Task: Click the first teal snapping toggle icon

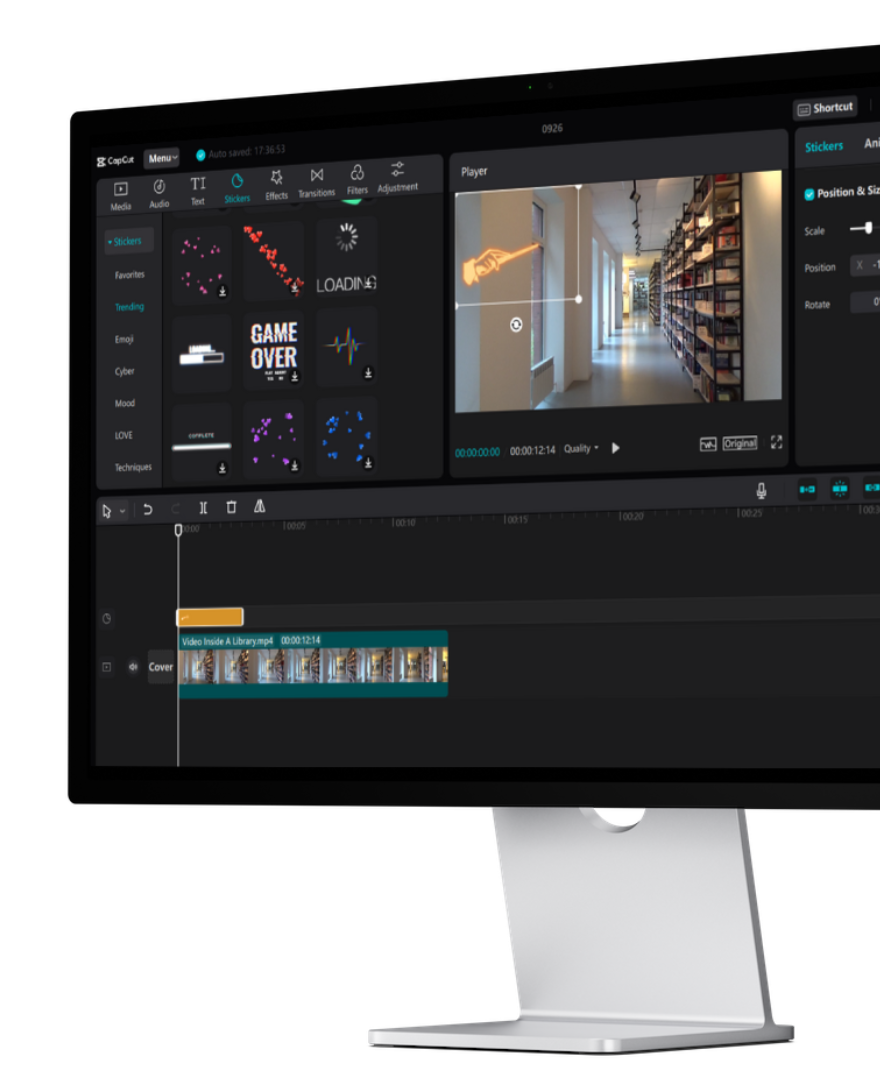Action: [807, 489]
